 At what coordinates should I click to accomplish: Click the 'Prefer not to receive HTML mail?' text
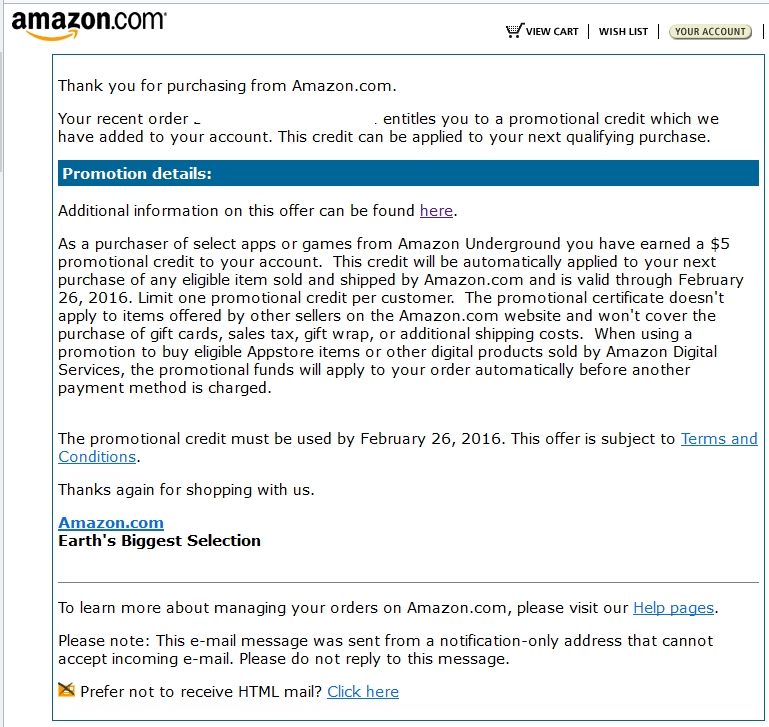click(201, 692)
